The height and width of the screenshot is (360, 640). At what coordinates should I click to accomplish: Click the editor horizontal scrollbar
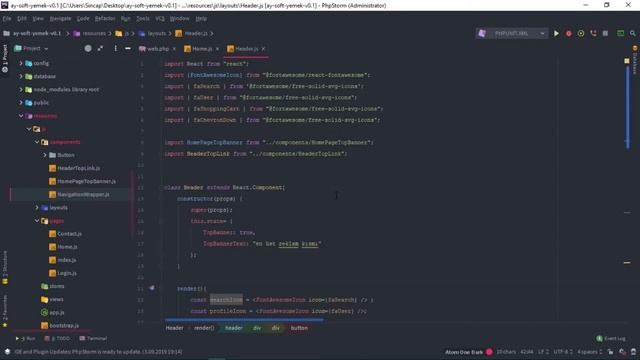click(x=244, y=320)
